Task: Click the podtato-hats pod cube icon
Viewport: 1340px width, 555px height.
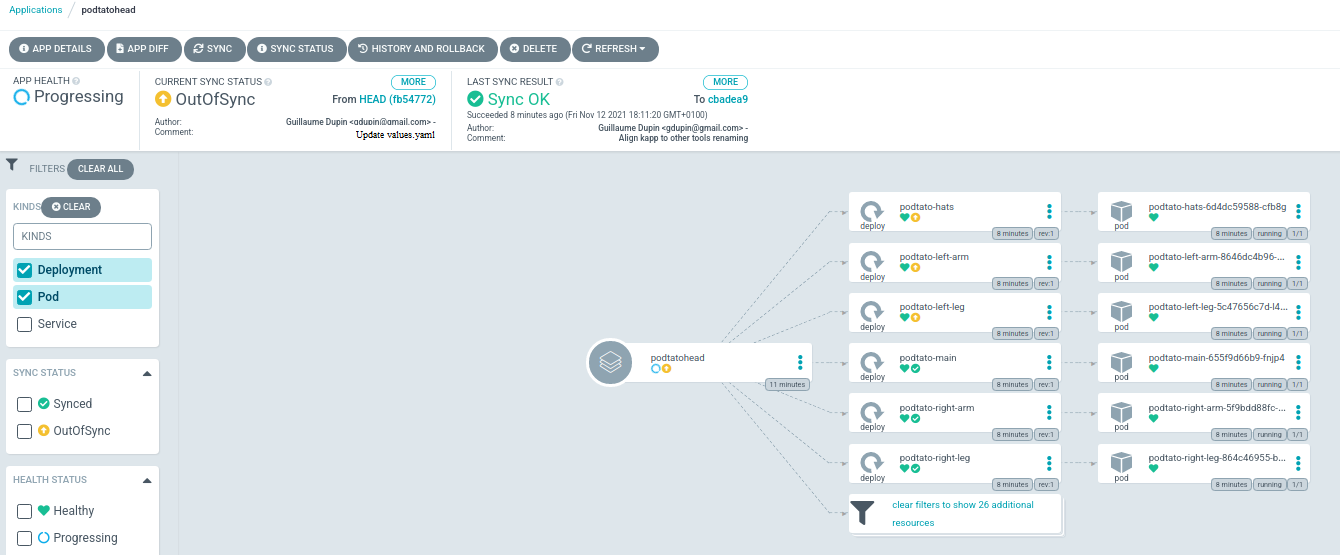Action: pyautogui.click(x=1121, y=211)
